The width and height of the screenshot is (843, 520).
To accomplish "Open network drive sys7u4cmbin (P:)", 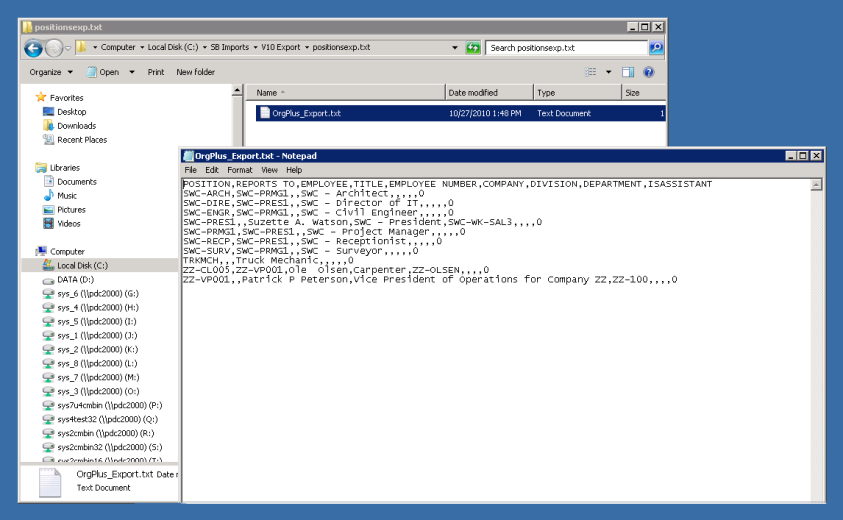I will tap(110, 405).
